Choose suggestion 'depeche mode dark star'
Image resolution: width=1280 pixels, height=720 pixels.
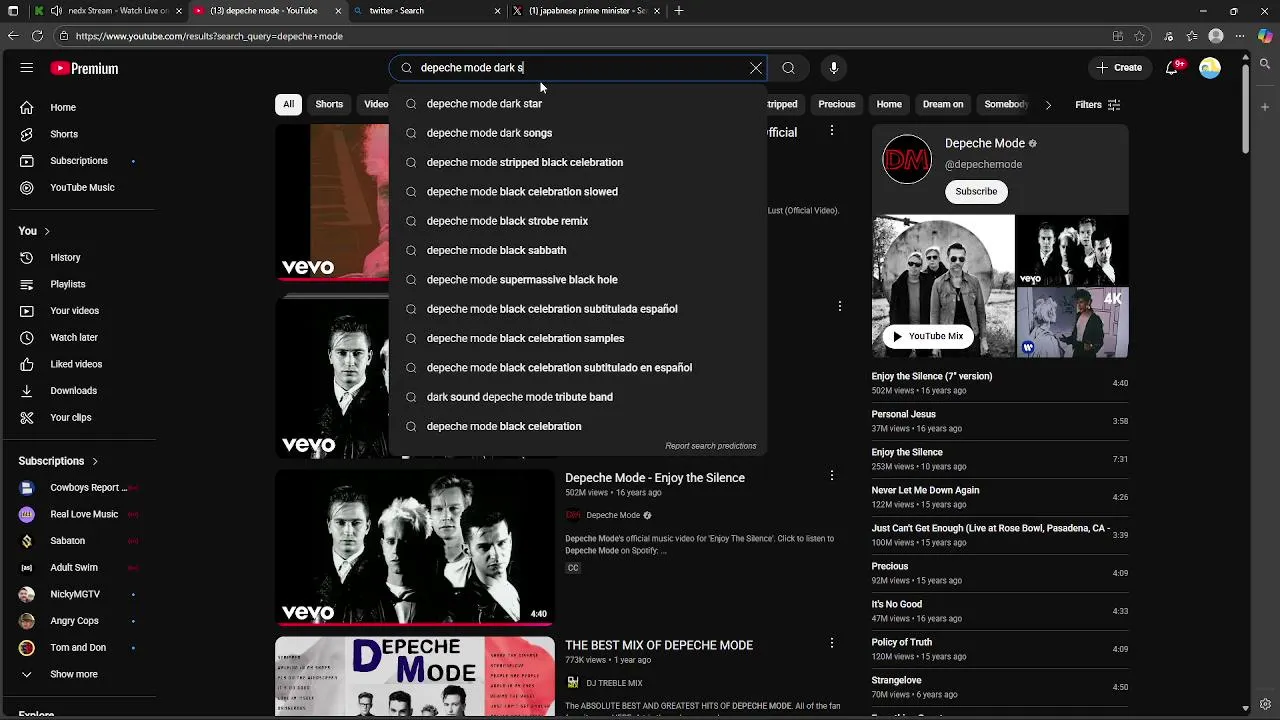click(x=578, y=104)
